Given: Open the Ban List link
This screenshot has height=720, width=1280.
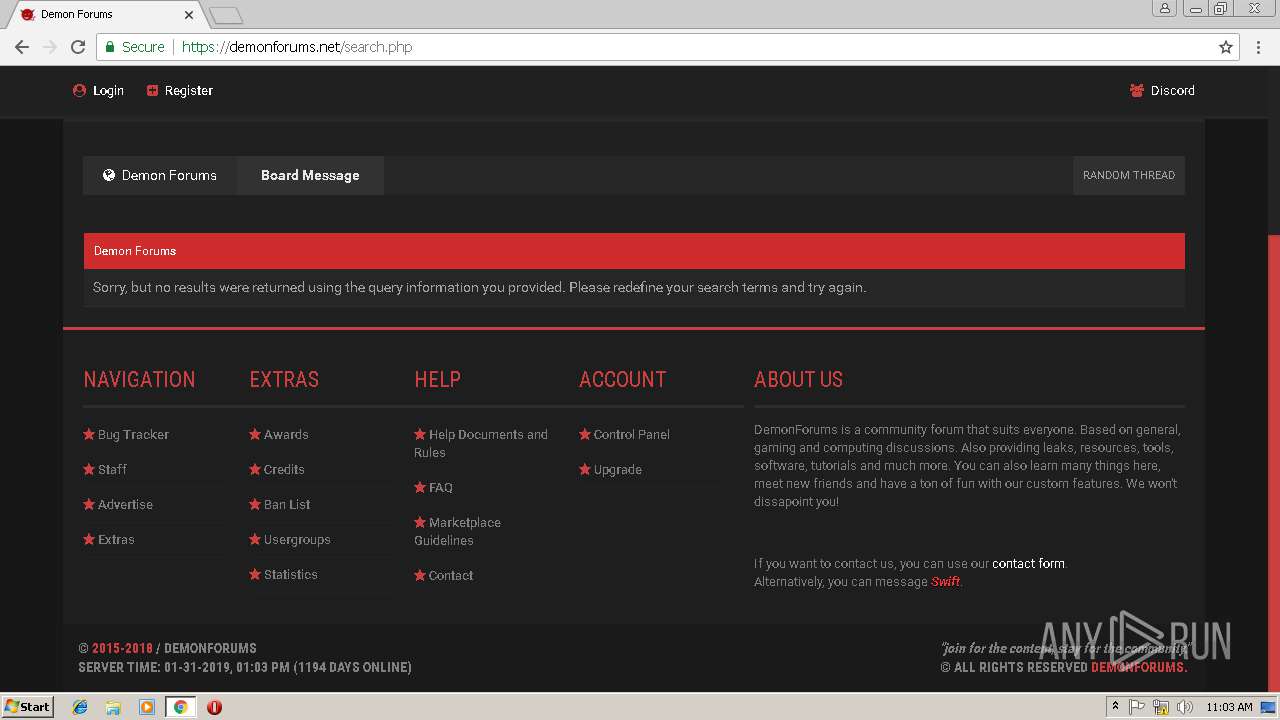Looking at the screenshot, I should (287, 504).
